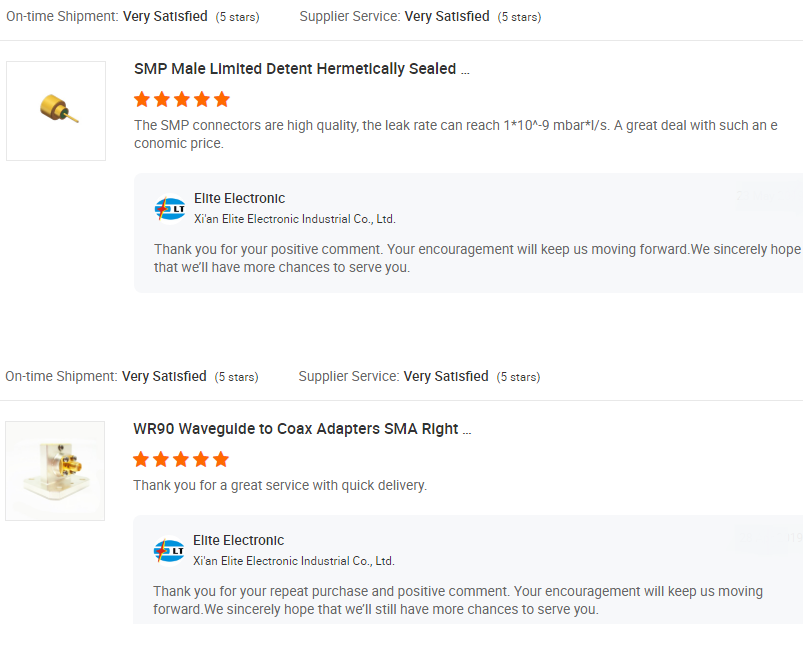Click the Elite Electronic logo in the SMP review reply
This screenshot has width=803, height=647.
170,209
